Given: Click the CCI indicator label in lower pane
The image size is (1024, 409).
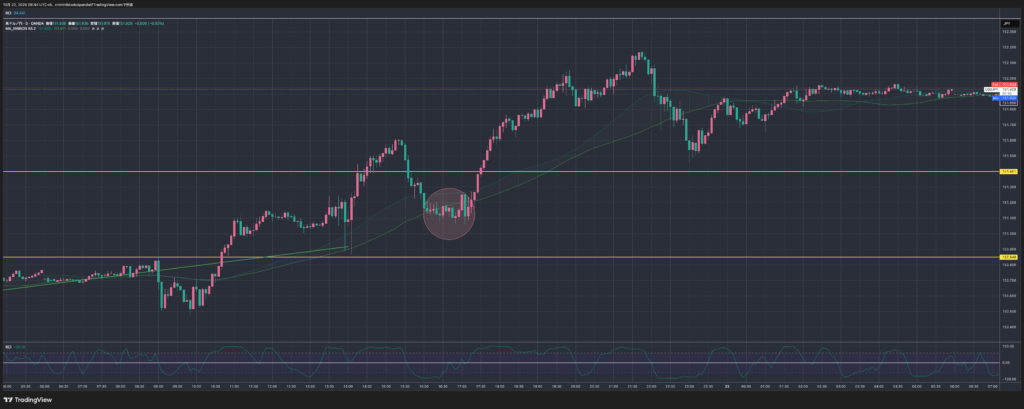Looking at the screenshot, I should pyautogui.click(x=10, y=346).
